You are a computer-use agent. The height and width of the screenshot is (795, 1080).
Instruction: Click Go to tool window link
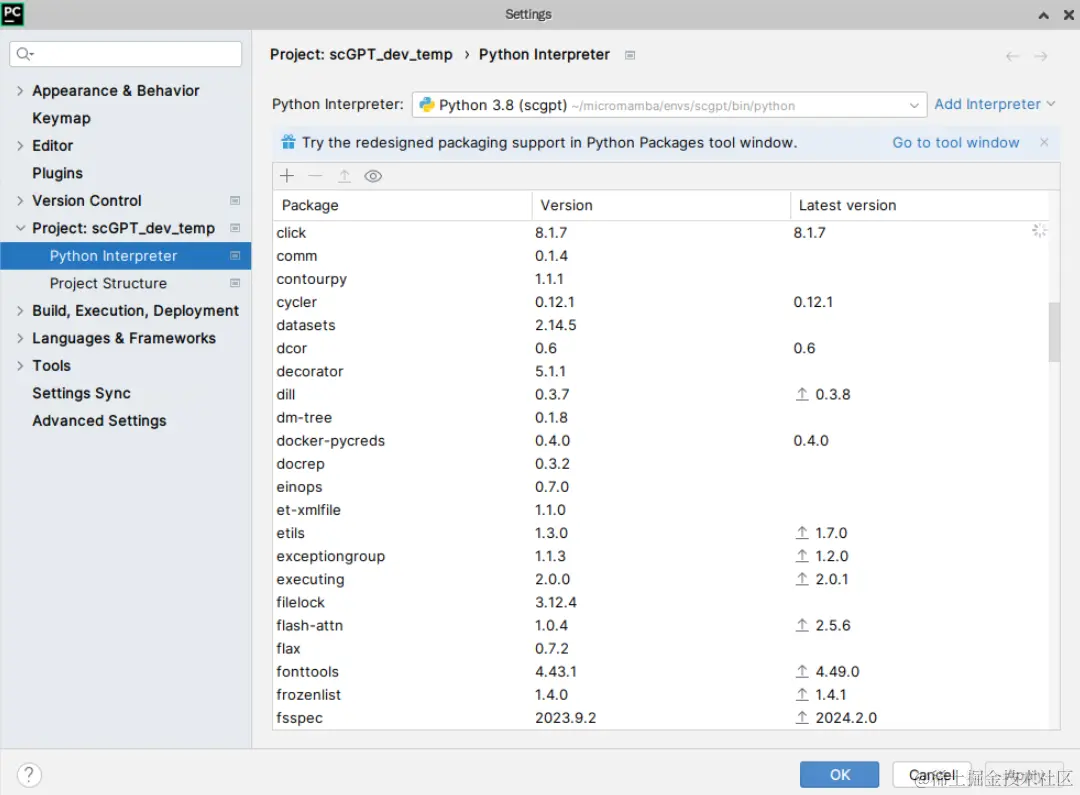pos(955,142)
